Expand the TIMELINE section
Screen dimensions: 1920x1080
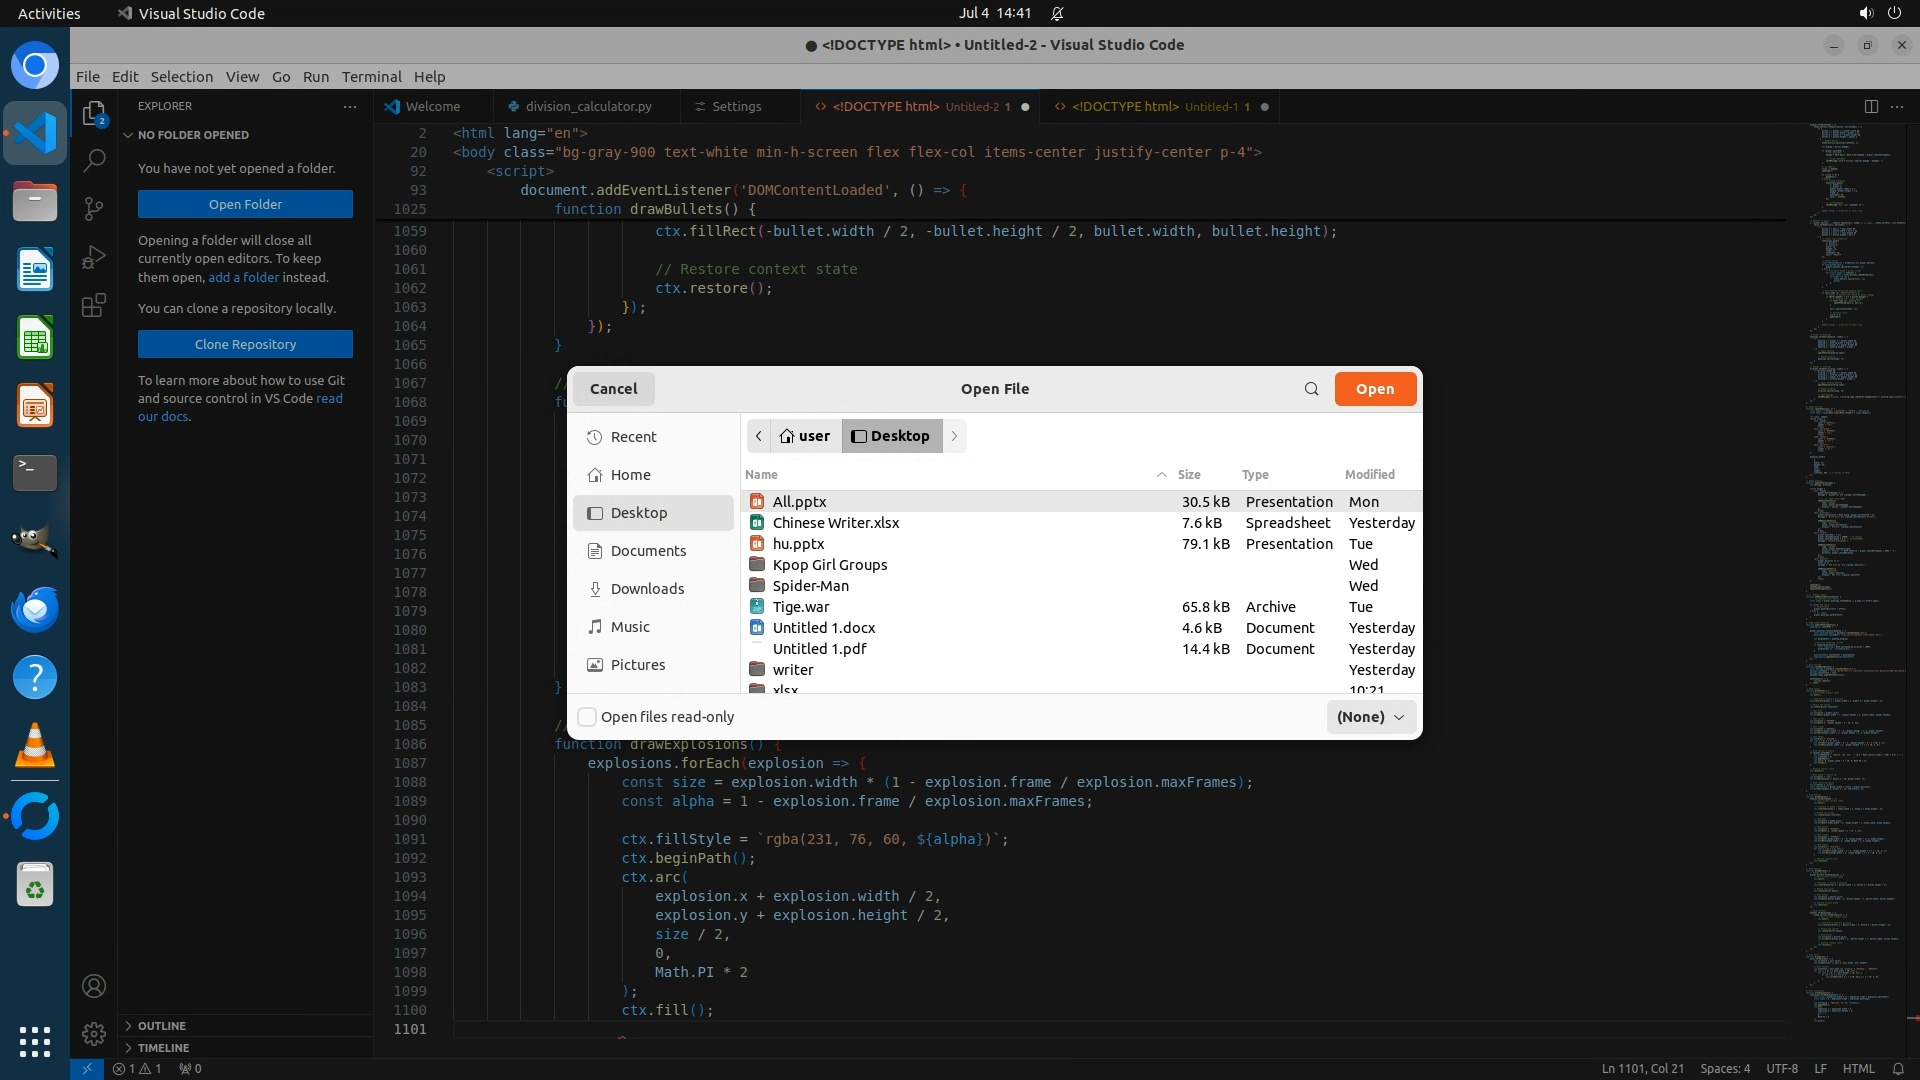(163, 1048)
